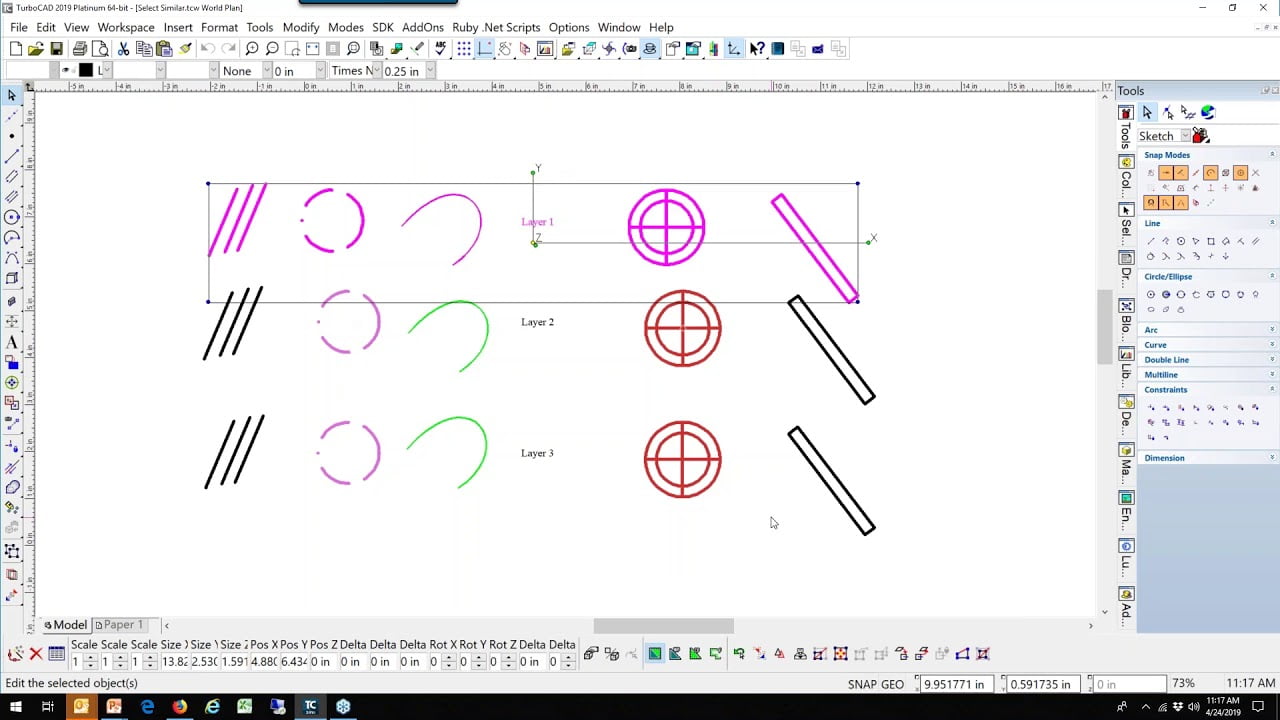The width and height of the screenshot is (1280, 720).
Task: Pick the Select arrow tool in the left toolbar
Action: [x=12, y=95]
